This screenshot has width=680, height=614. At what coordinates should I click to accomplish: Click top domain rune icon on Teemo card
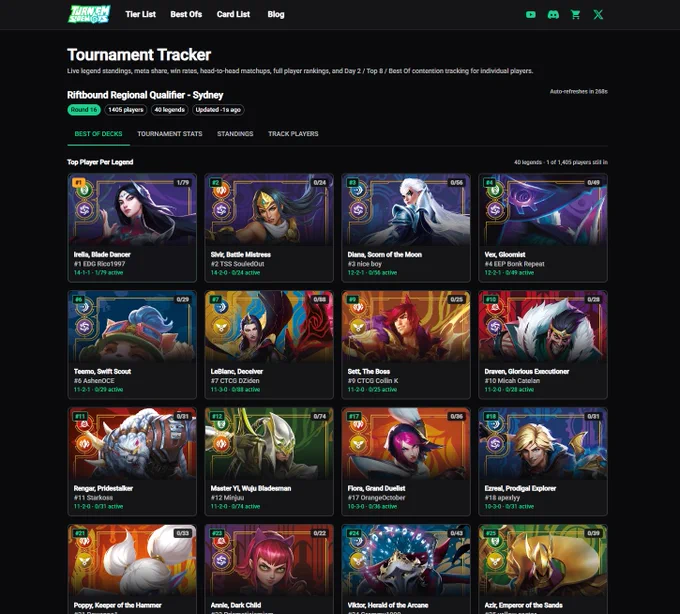[x=84, y=307]
